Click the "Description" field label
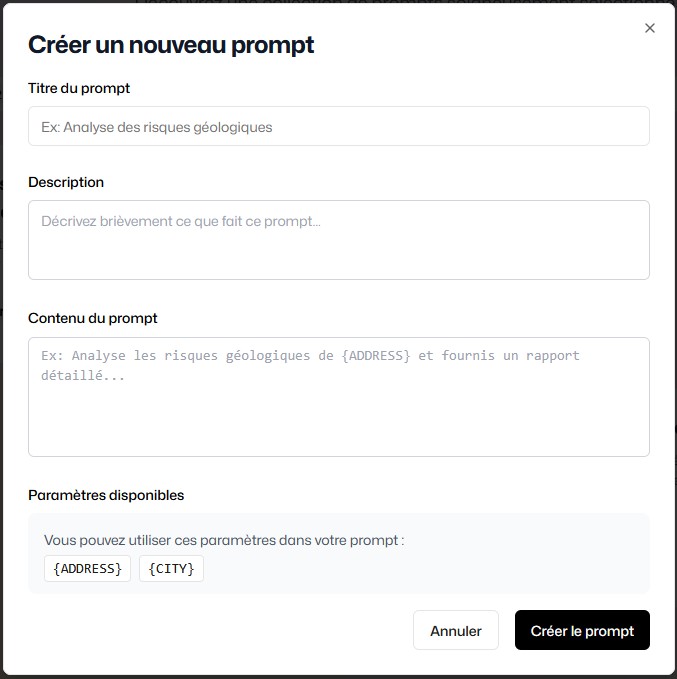Image resolution: width=677 pixels, height=679 pixels. pyautogui.click(x=66, y=182)
